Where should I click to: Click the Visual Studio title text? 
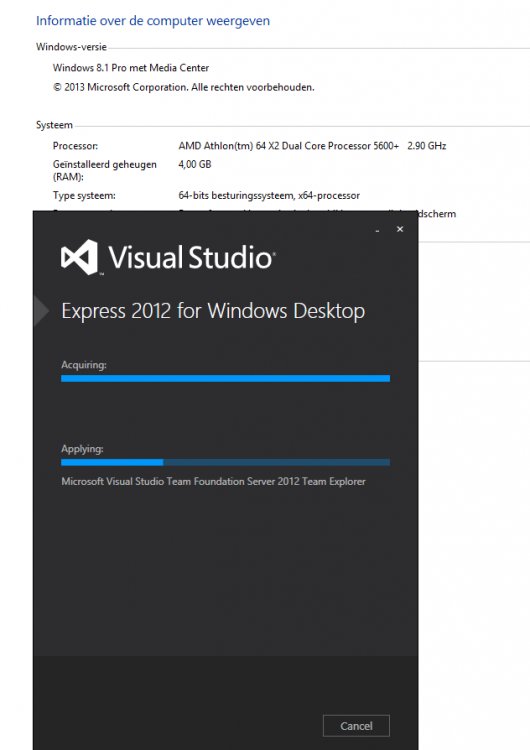191,257
